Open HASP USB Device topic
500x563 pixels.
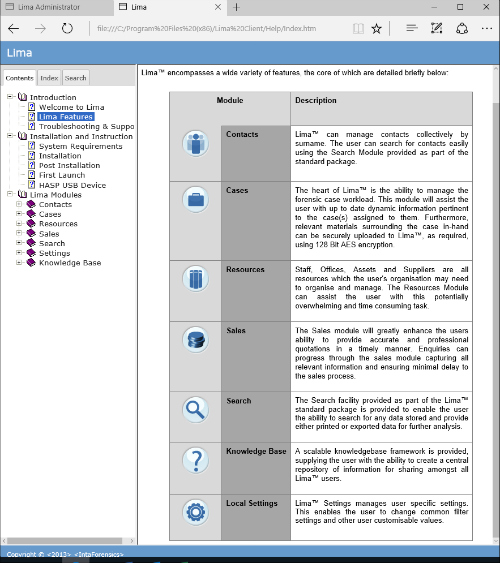tap(72, 185)
